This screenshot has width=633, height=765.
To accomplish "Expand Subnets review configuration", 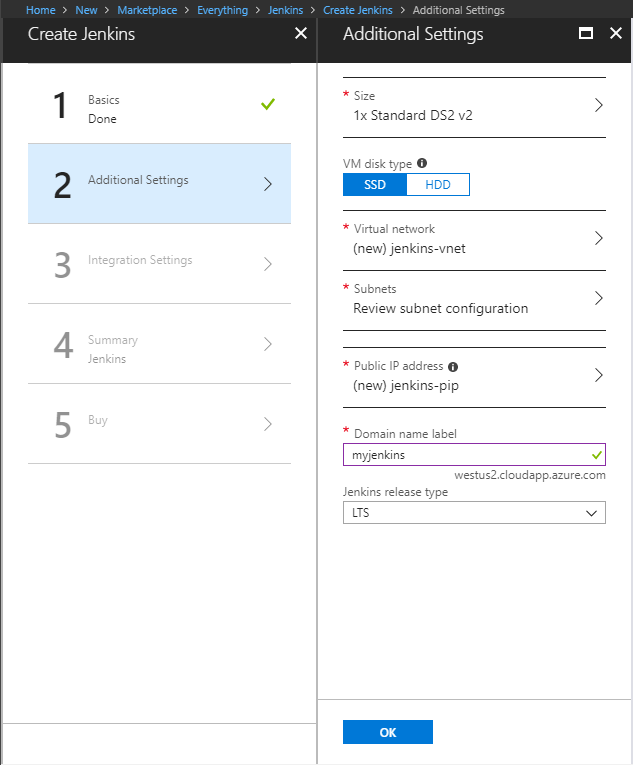I will coord(474,301).
